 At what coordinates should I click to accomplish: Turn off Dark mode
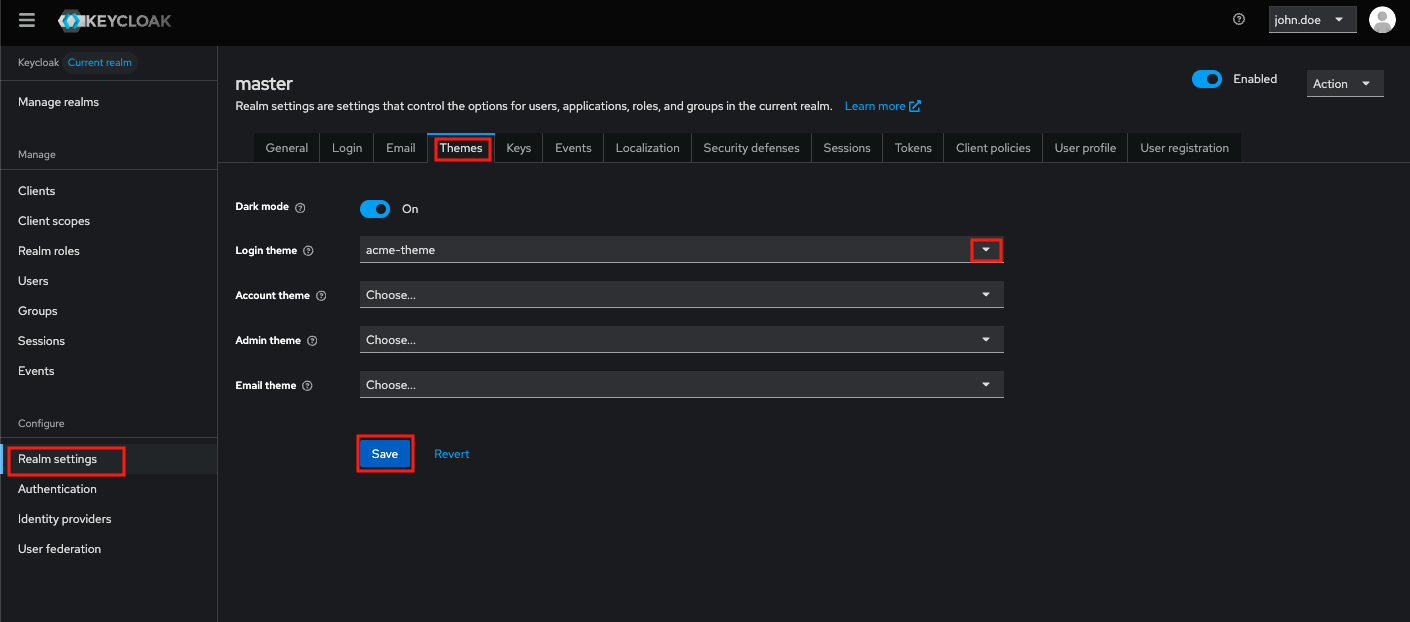click(x=374, y=209)
